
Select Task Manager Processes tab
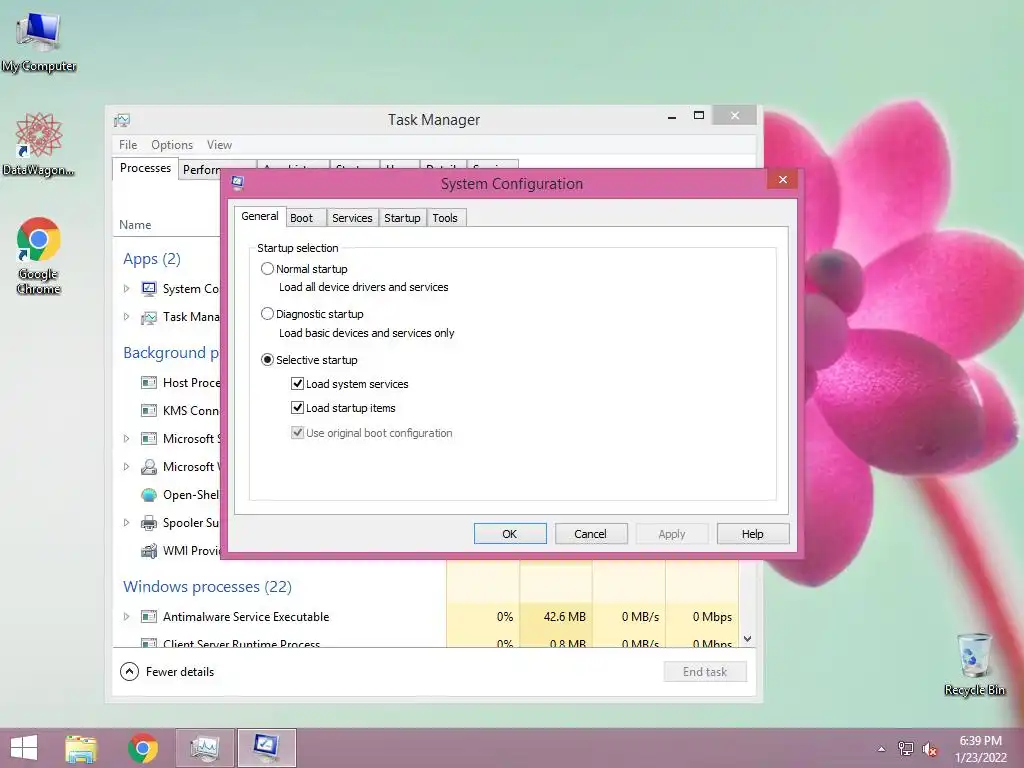point(145,168)
